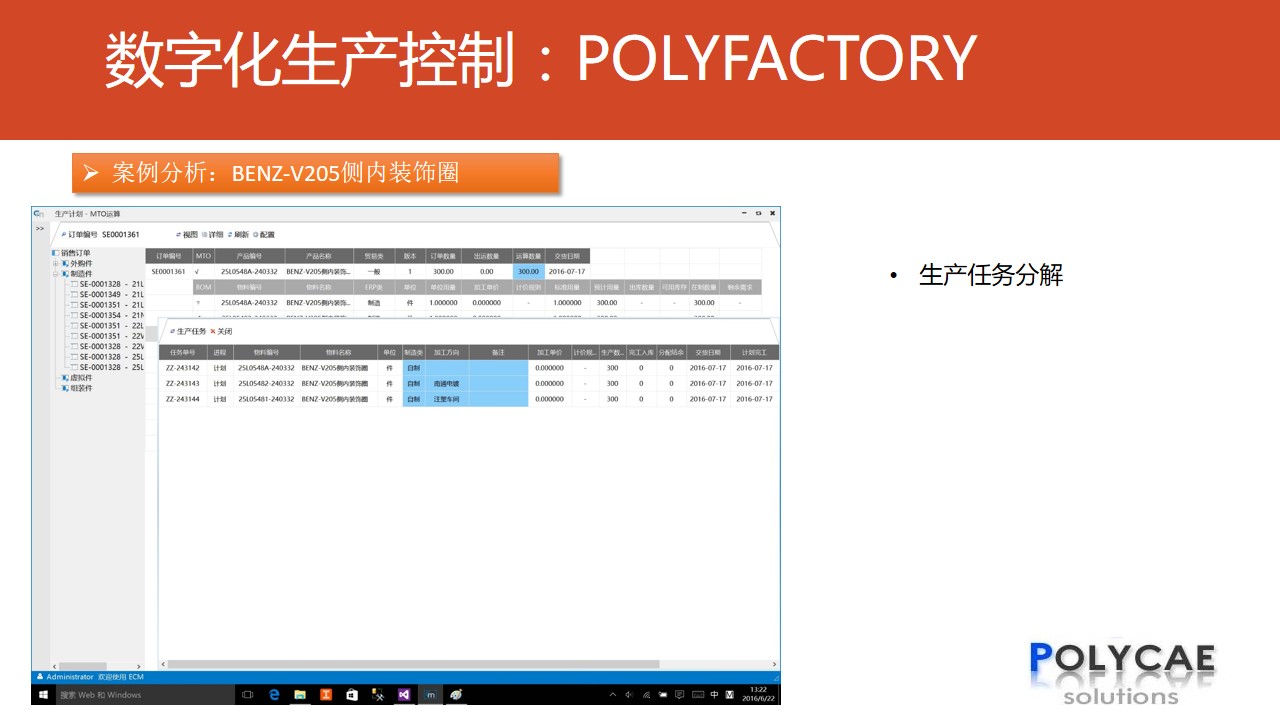Image resolution: width=1280 pixels, height=720 pixels.
Task: Click the Administrator user icon in status bar
Action: (x=40, y=677)
